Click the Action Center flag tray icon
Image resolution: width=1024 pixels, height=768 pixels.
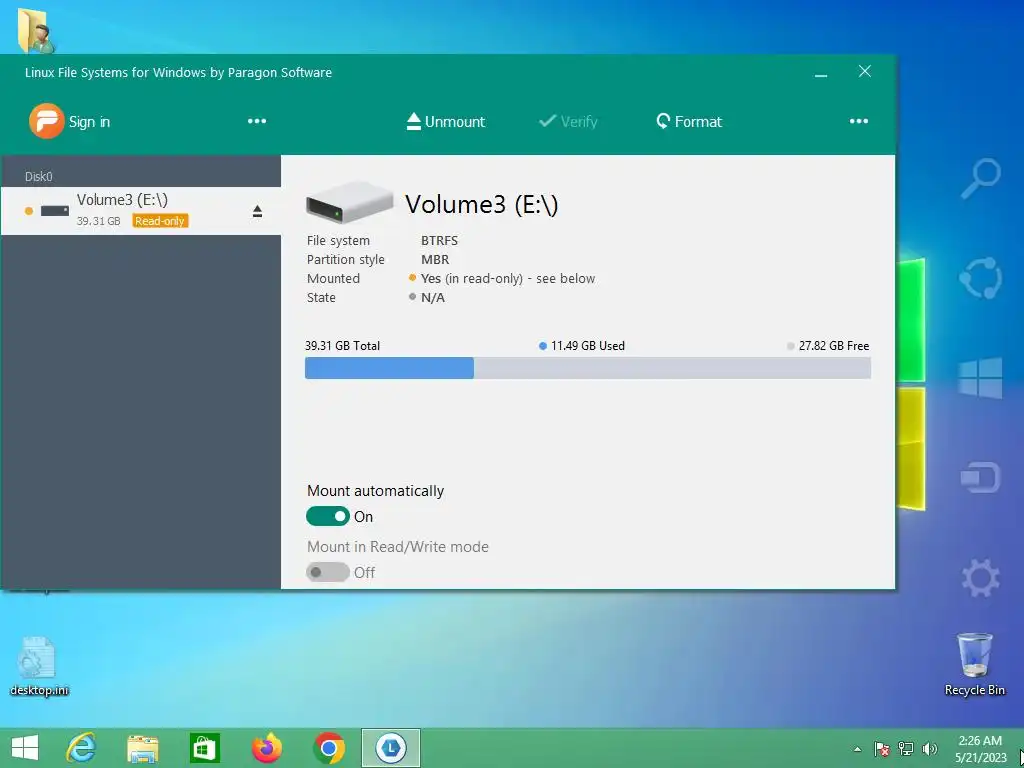point(882,748)
